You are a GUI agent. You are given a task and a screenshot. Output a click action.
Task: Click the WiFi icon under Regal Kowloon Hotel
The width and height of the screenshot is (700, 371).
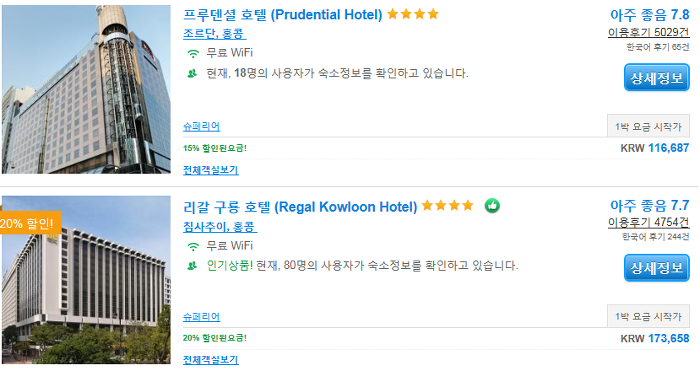coord(193,246)
